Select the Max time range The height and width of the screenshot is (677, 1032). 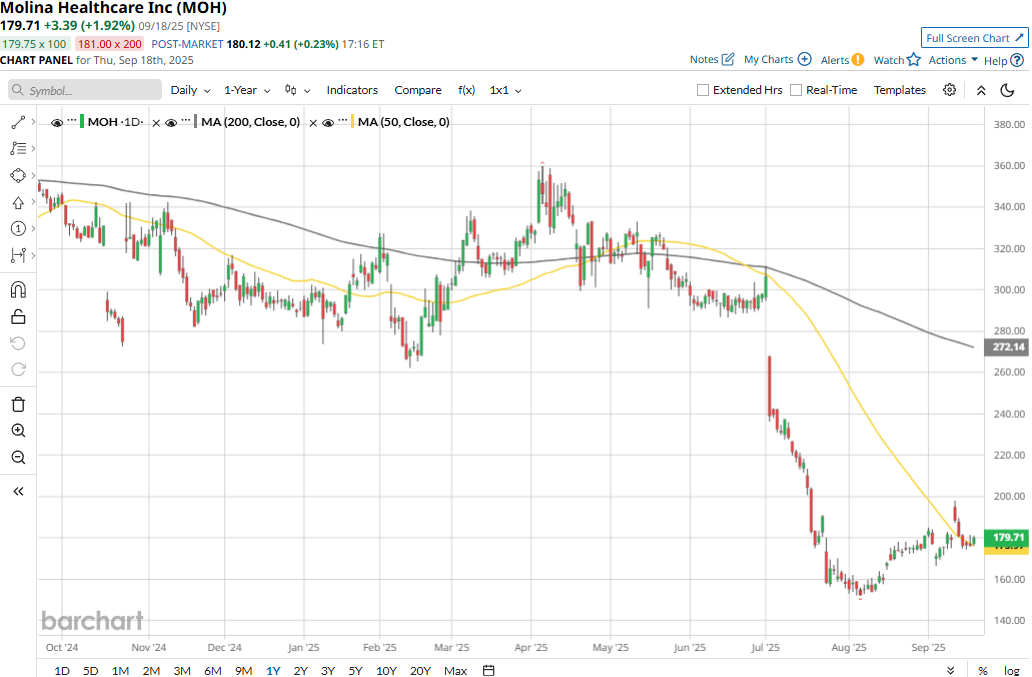click(455, 670)
